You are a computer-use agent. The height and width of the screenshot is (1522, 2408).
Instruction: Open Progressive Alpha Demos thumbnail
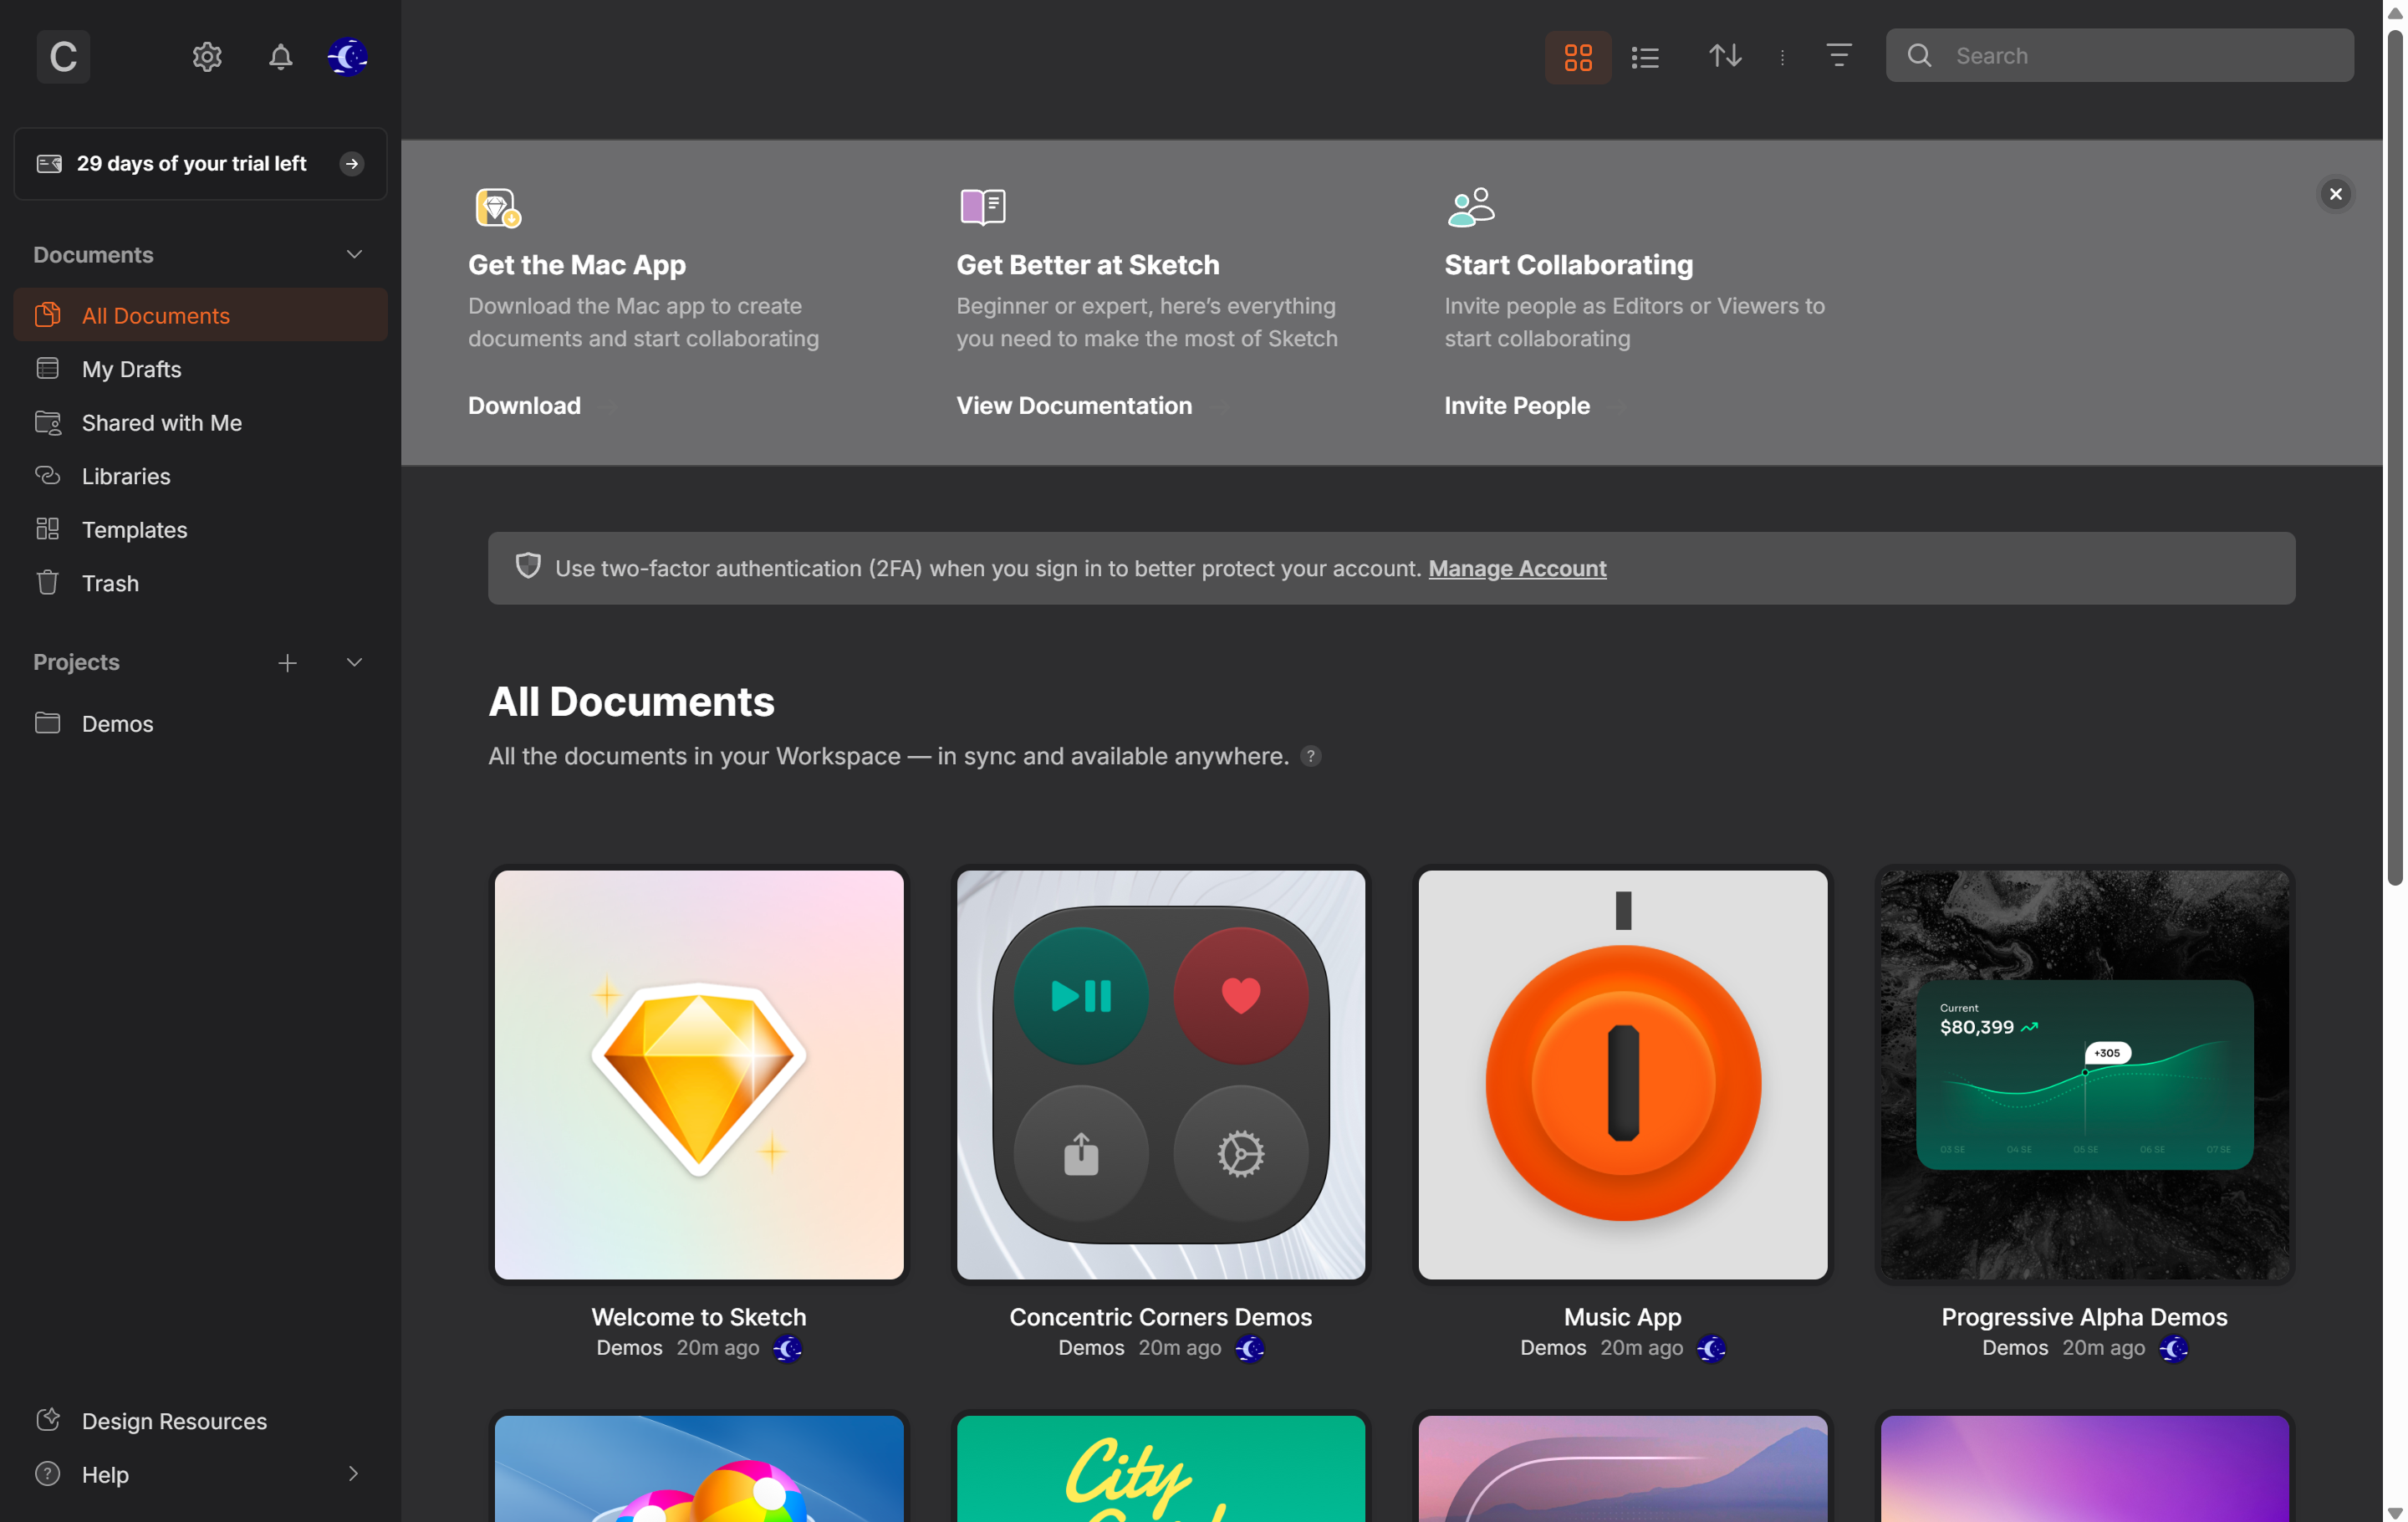pos(2084,1074)
